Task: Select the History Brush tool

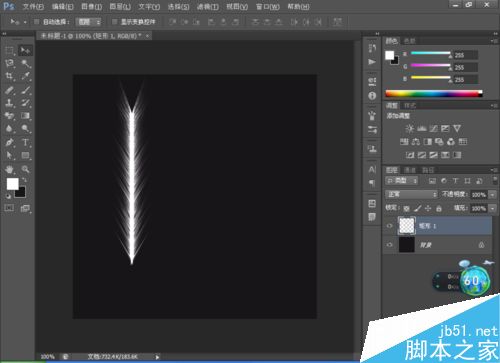Action: pos(25,103)
